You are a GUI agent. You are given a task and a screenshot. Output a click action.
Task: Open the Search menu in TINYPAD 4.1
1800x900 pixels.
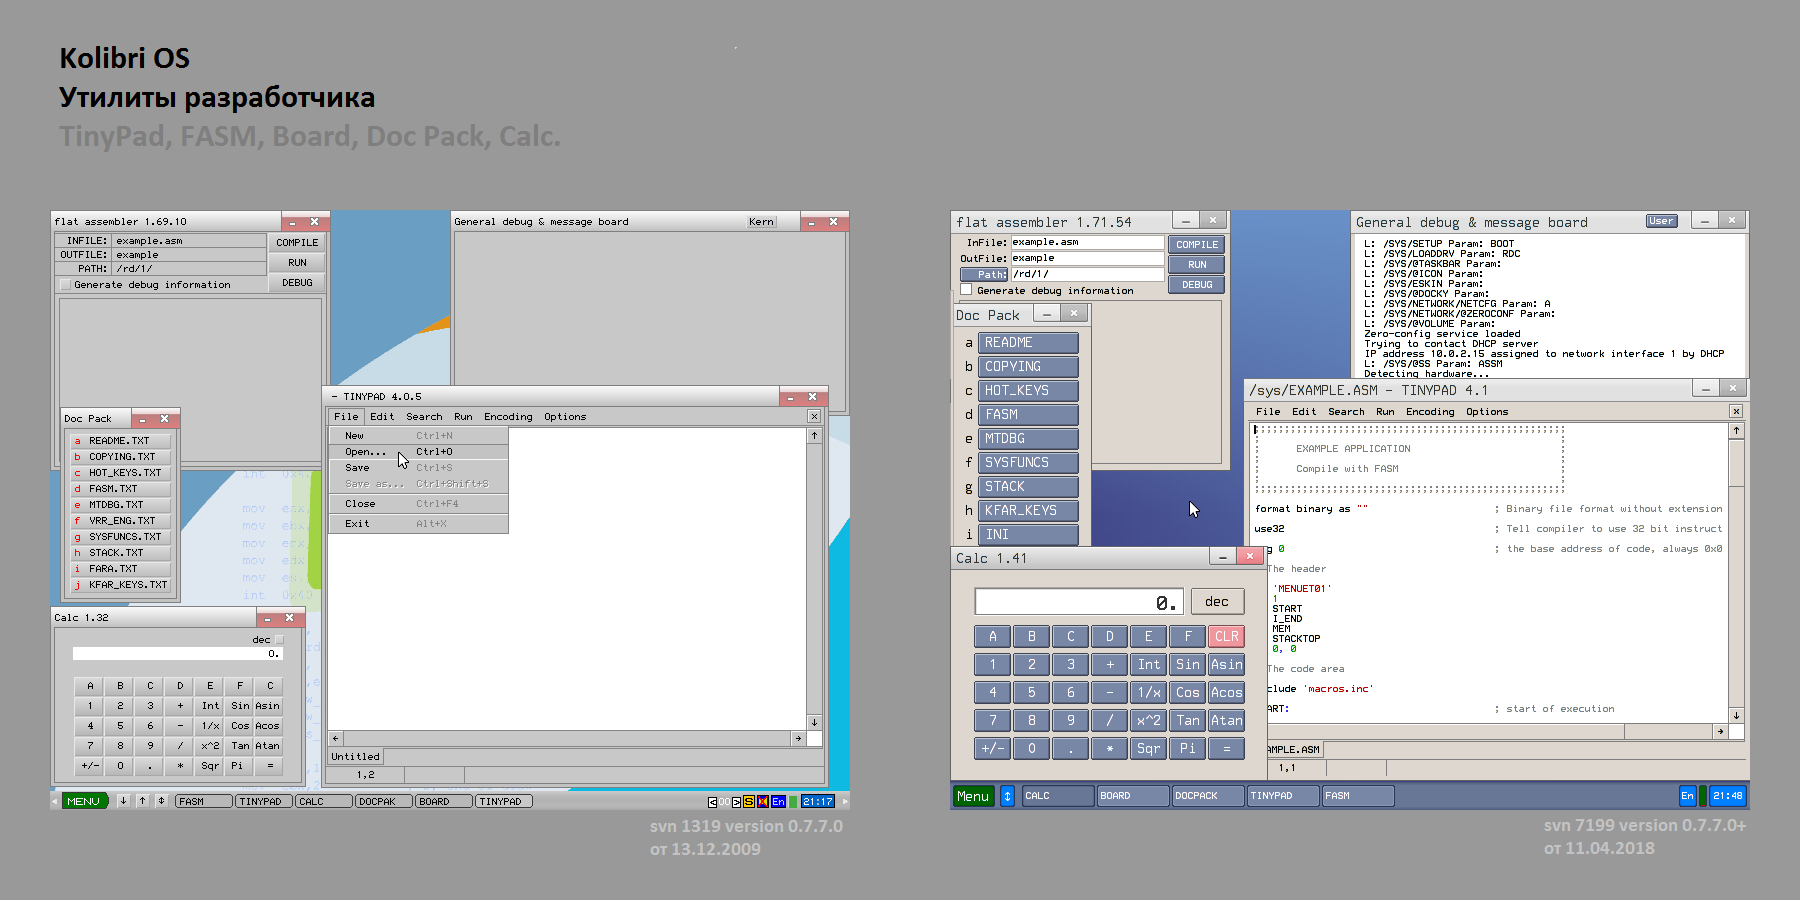[1345, 412]
